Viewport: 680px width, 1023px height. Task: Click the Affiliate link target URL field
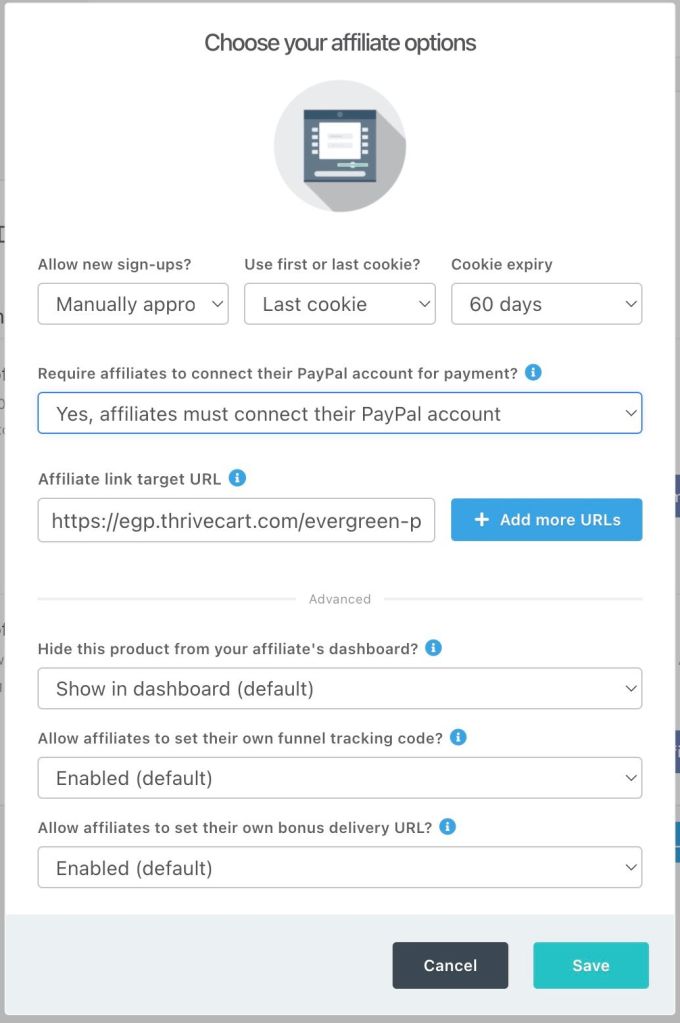pyautogui.click(x=236, y=520)
